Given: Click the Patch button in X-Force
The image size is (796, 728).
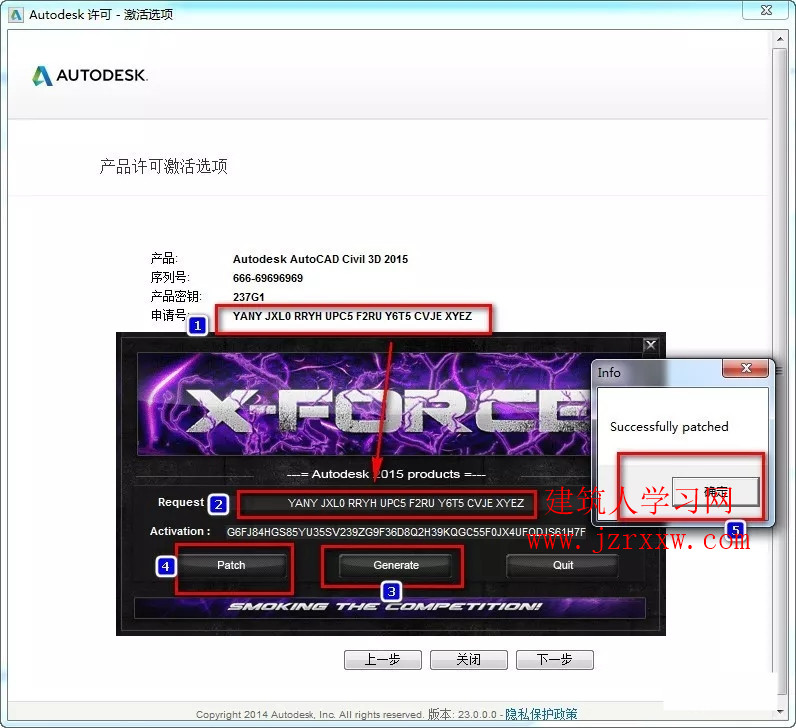Looking at the screenshot, I should (x=231, y=566).
